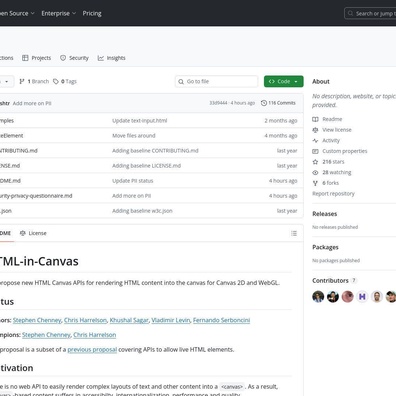Open commit hash 33d9444

coord(218,103)
